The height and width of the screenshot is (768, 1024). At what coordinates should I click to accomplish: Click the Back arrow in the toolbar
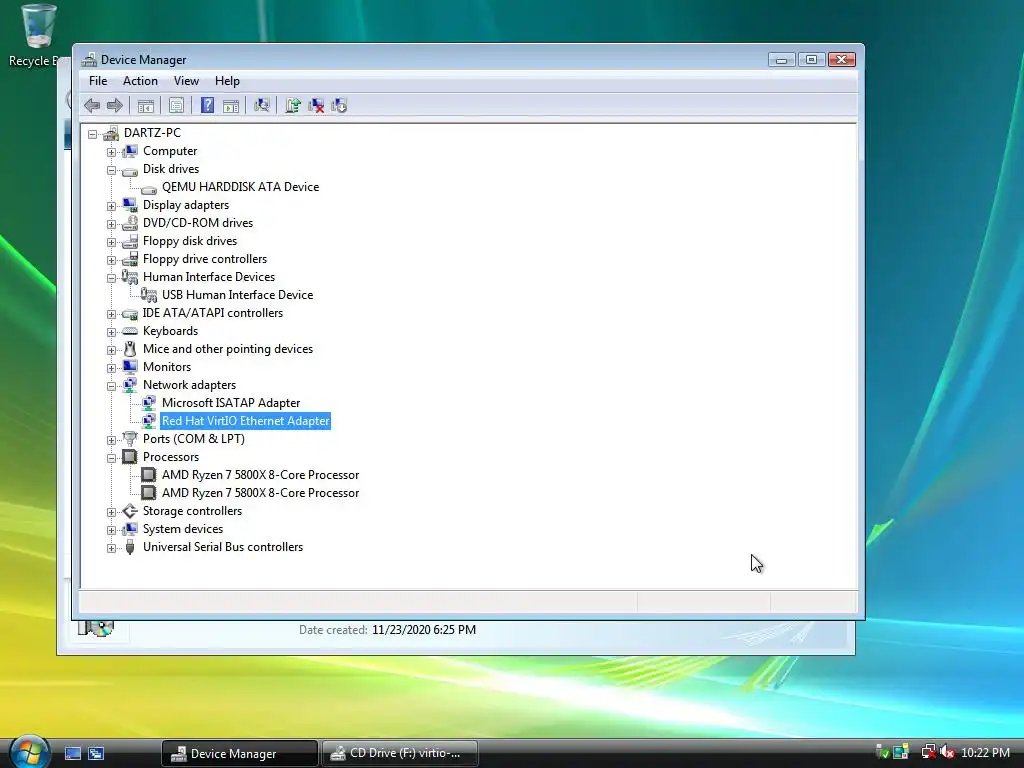92,105
